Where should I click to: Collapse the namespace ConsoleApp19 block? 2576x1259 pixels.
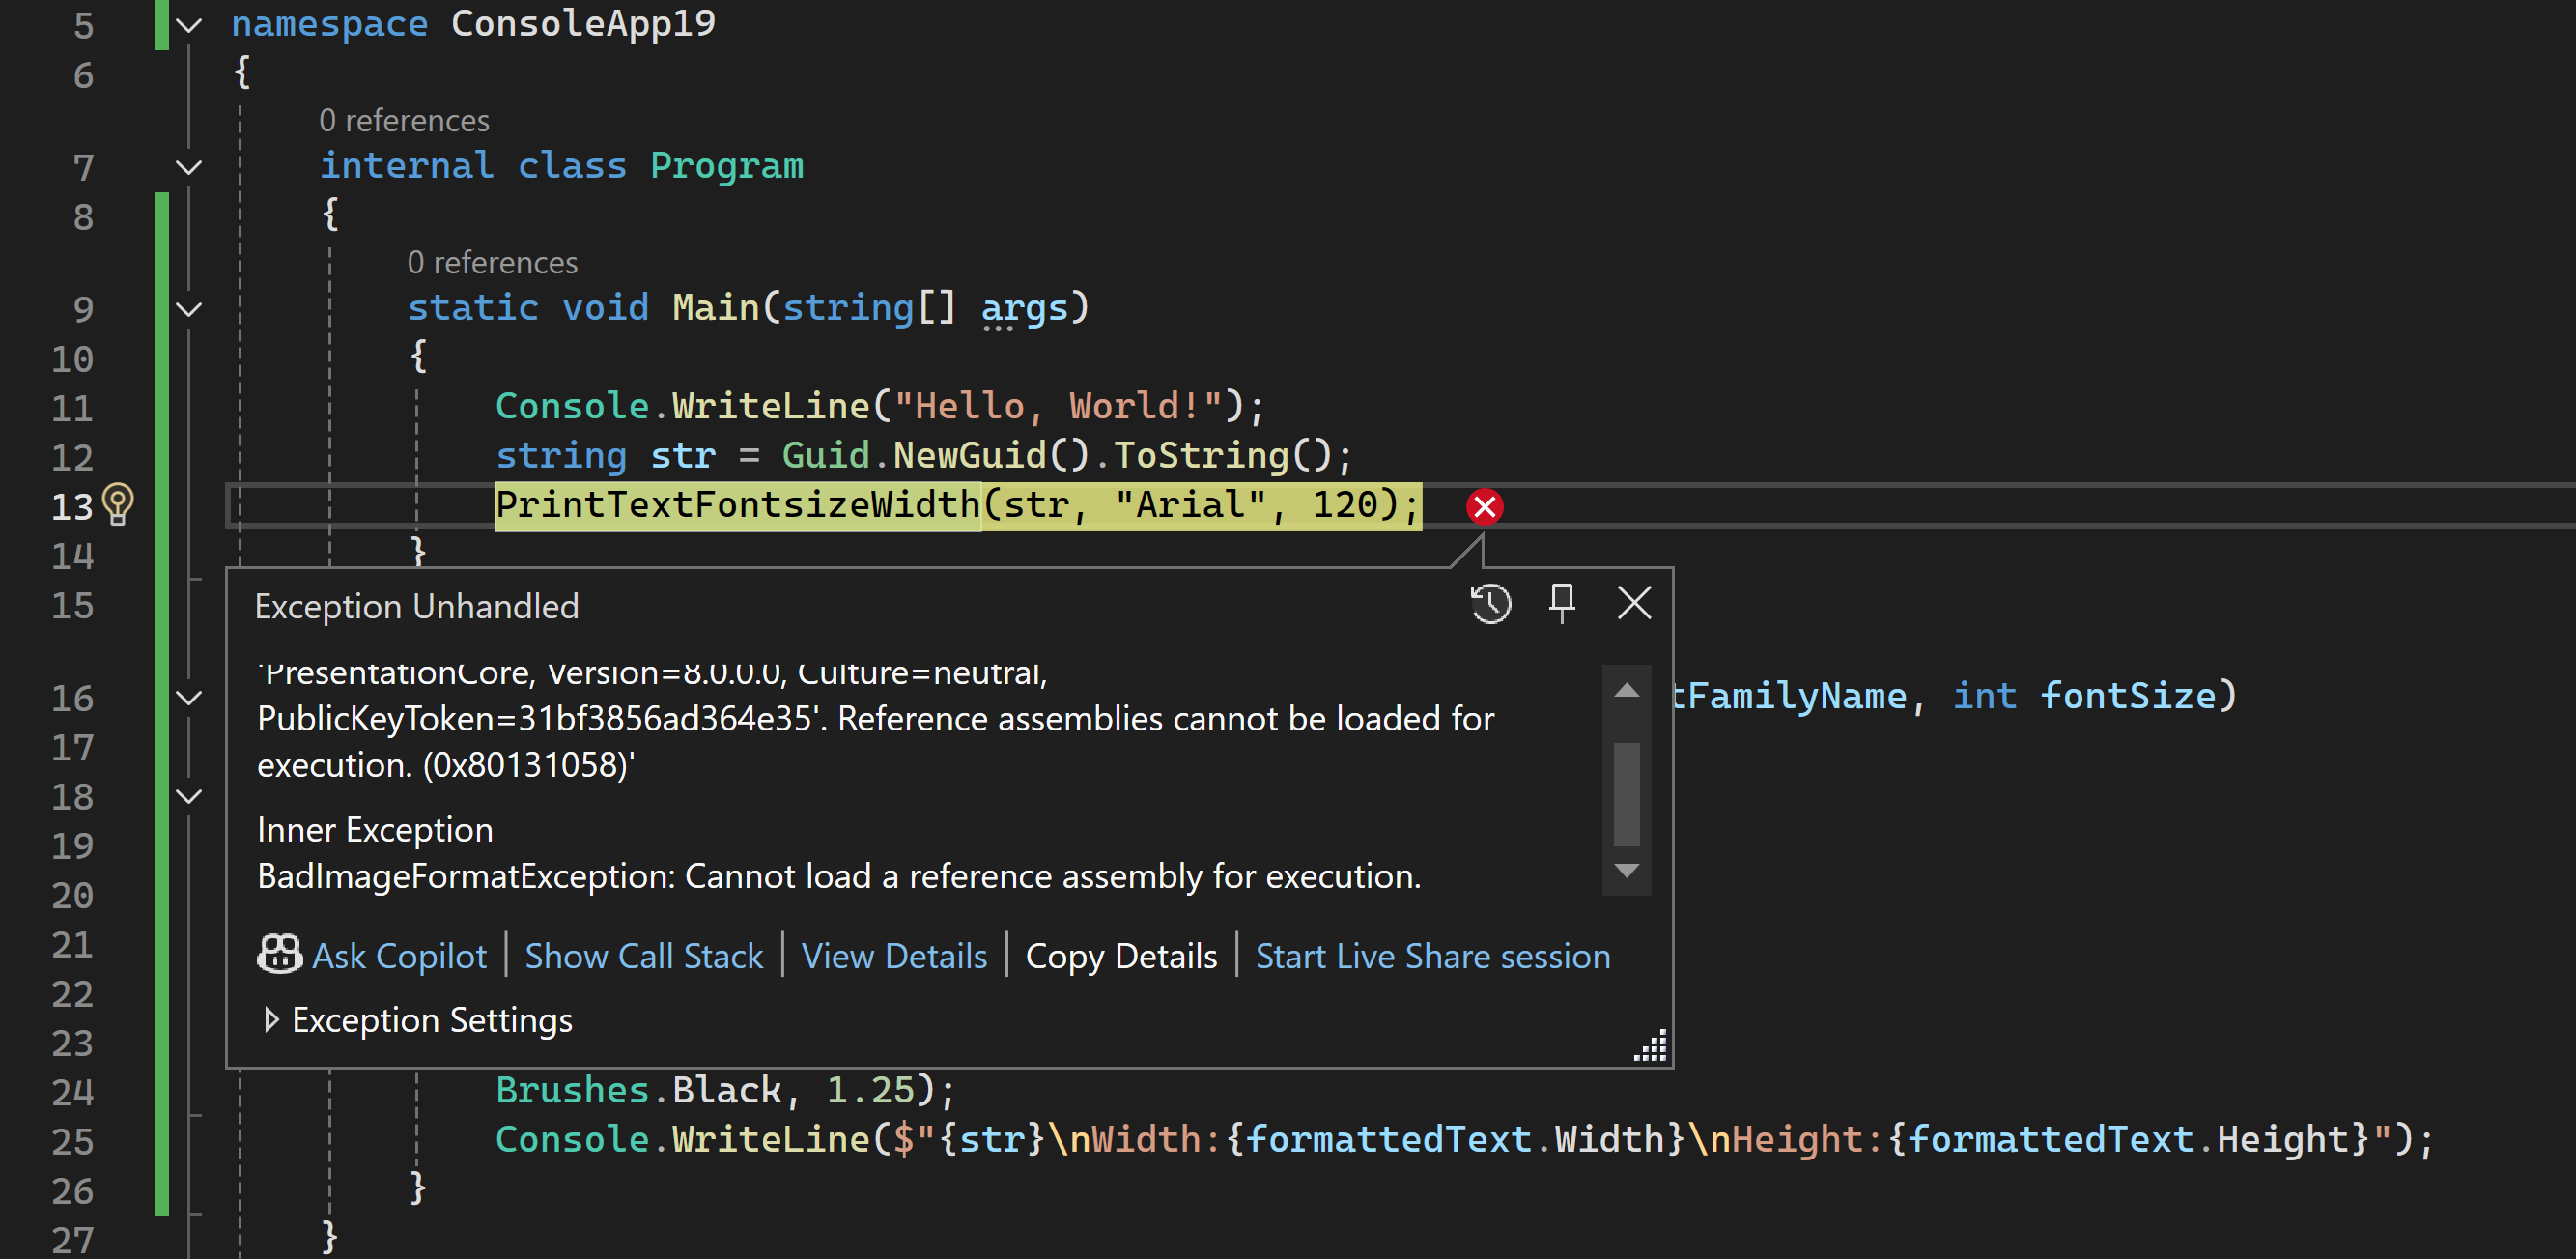coord(189,26)
